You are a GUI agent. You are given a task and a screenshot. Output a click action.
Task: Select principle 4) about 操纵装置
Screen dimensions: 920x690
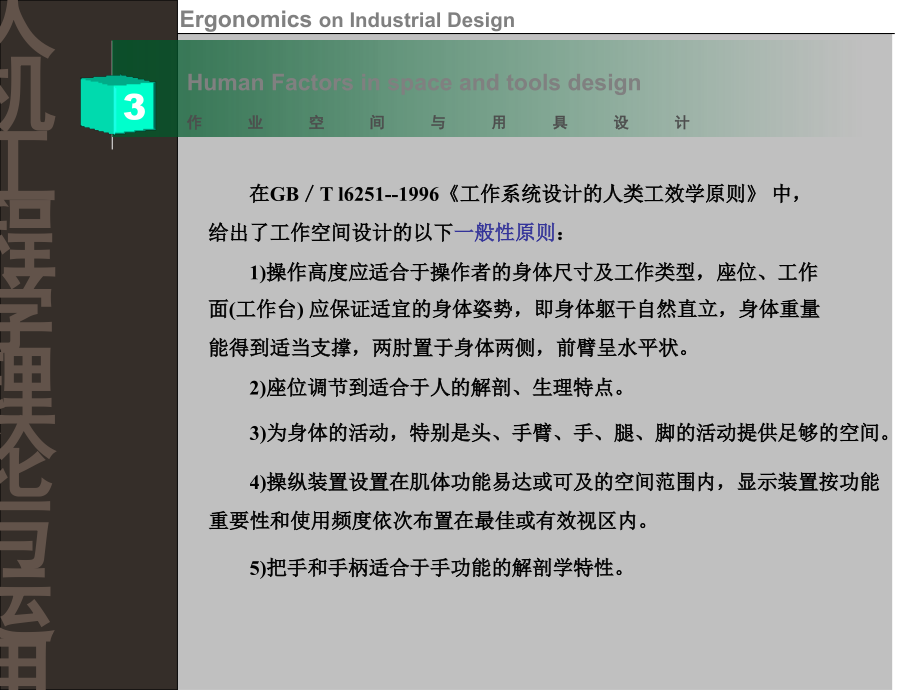564,483
